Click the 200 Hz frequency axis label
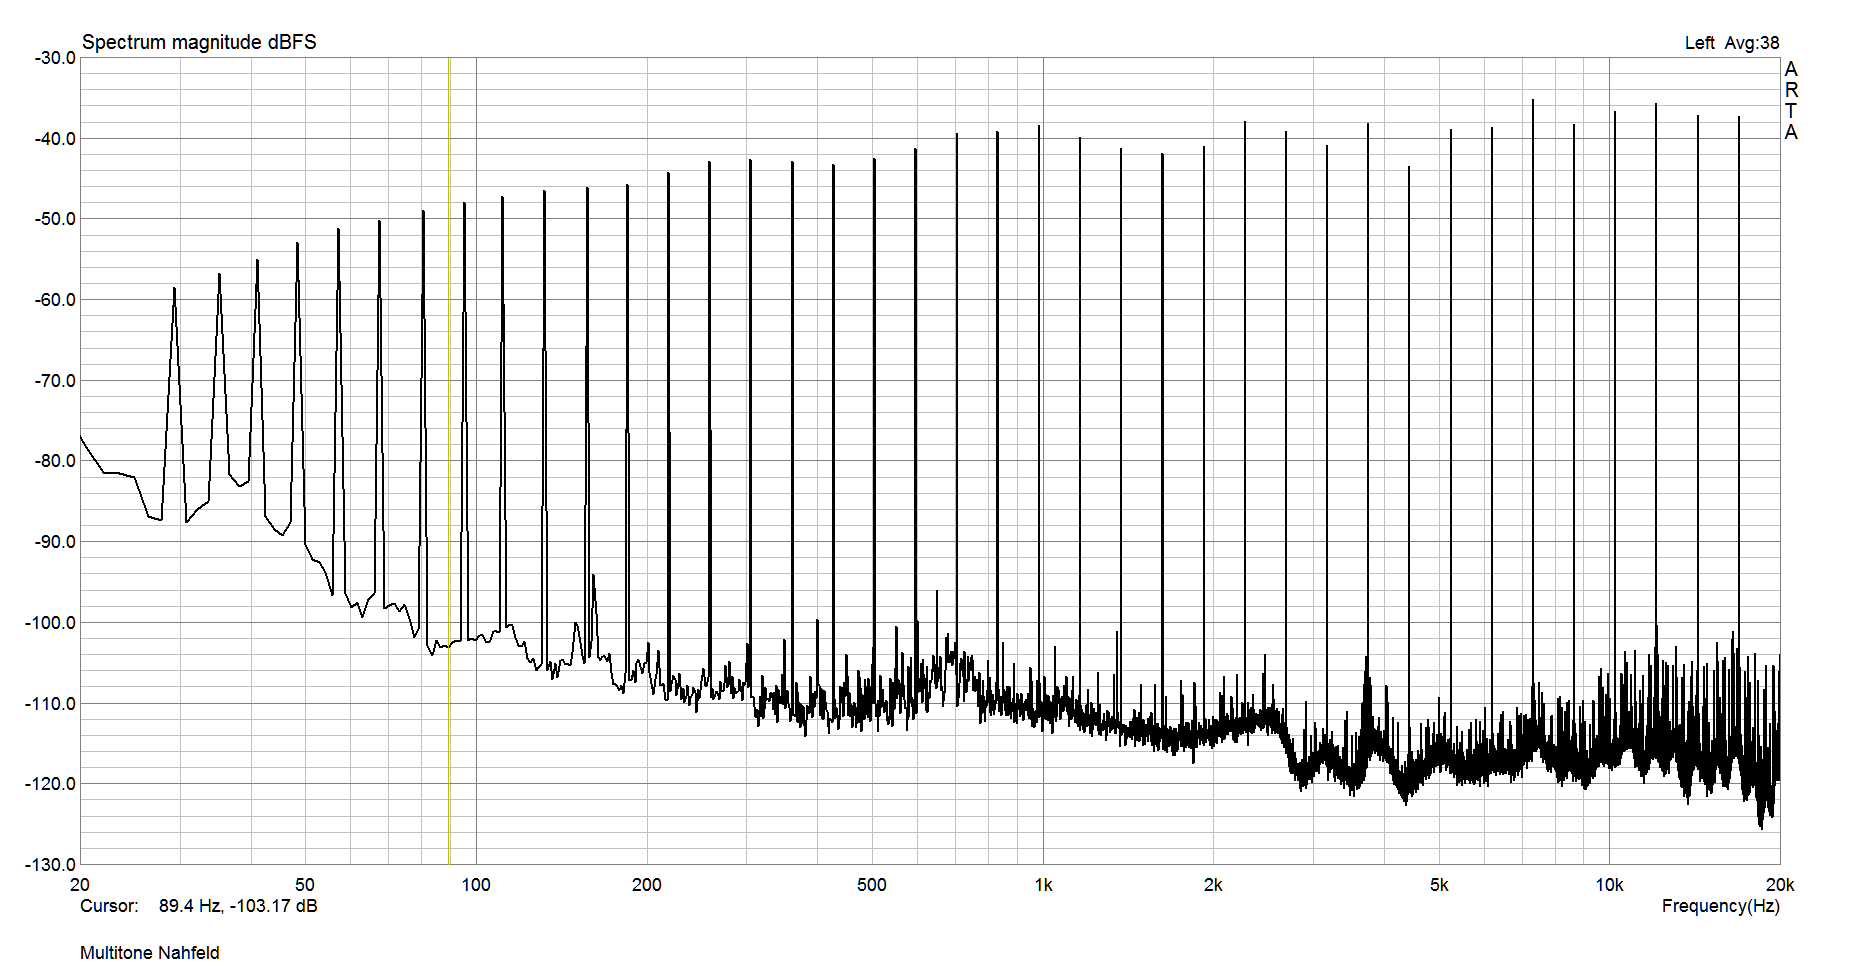This screenshot has height=967, width=1860. coord(647,885)
